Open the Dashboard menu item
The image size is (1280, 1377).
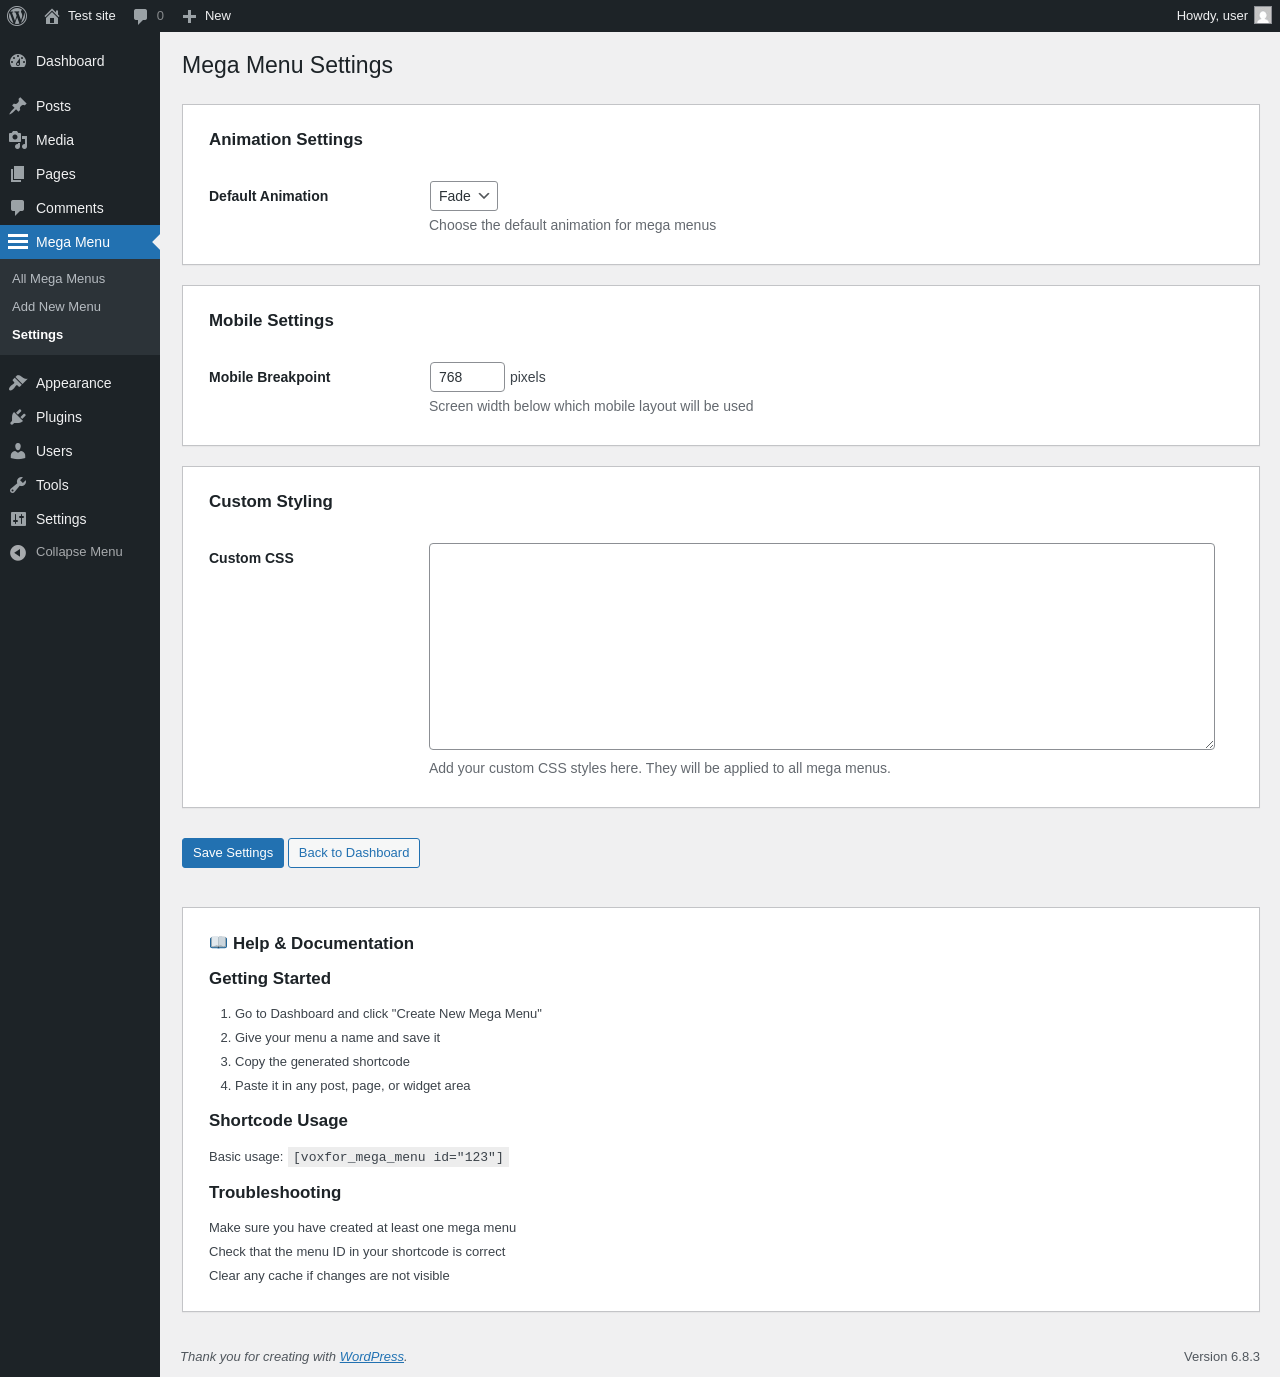(80, 61)
